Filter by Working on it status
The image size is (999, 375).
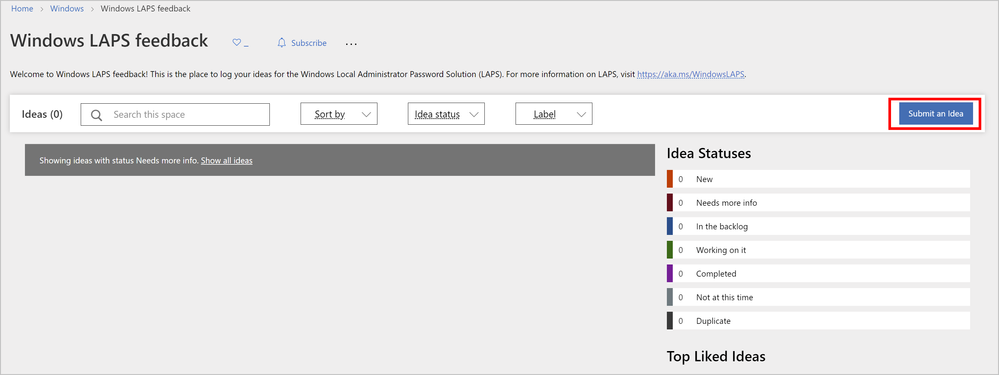tap(818, 250)
